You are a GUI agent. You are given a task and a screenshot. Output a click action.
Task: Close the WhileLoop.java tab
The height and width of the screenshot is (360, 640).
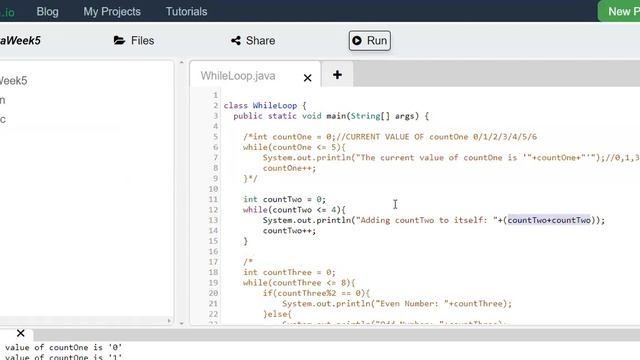(307, 78)
